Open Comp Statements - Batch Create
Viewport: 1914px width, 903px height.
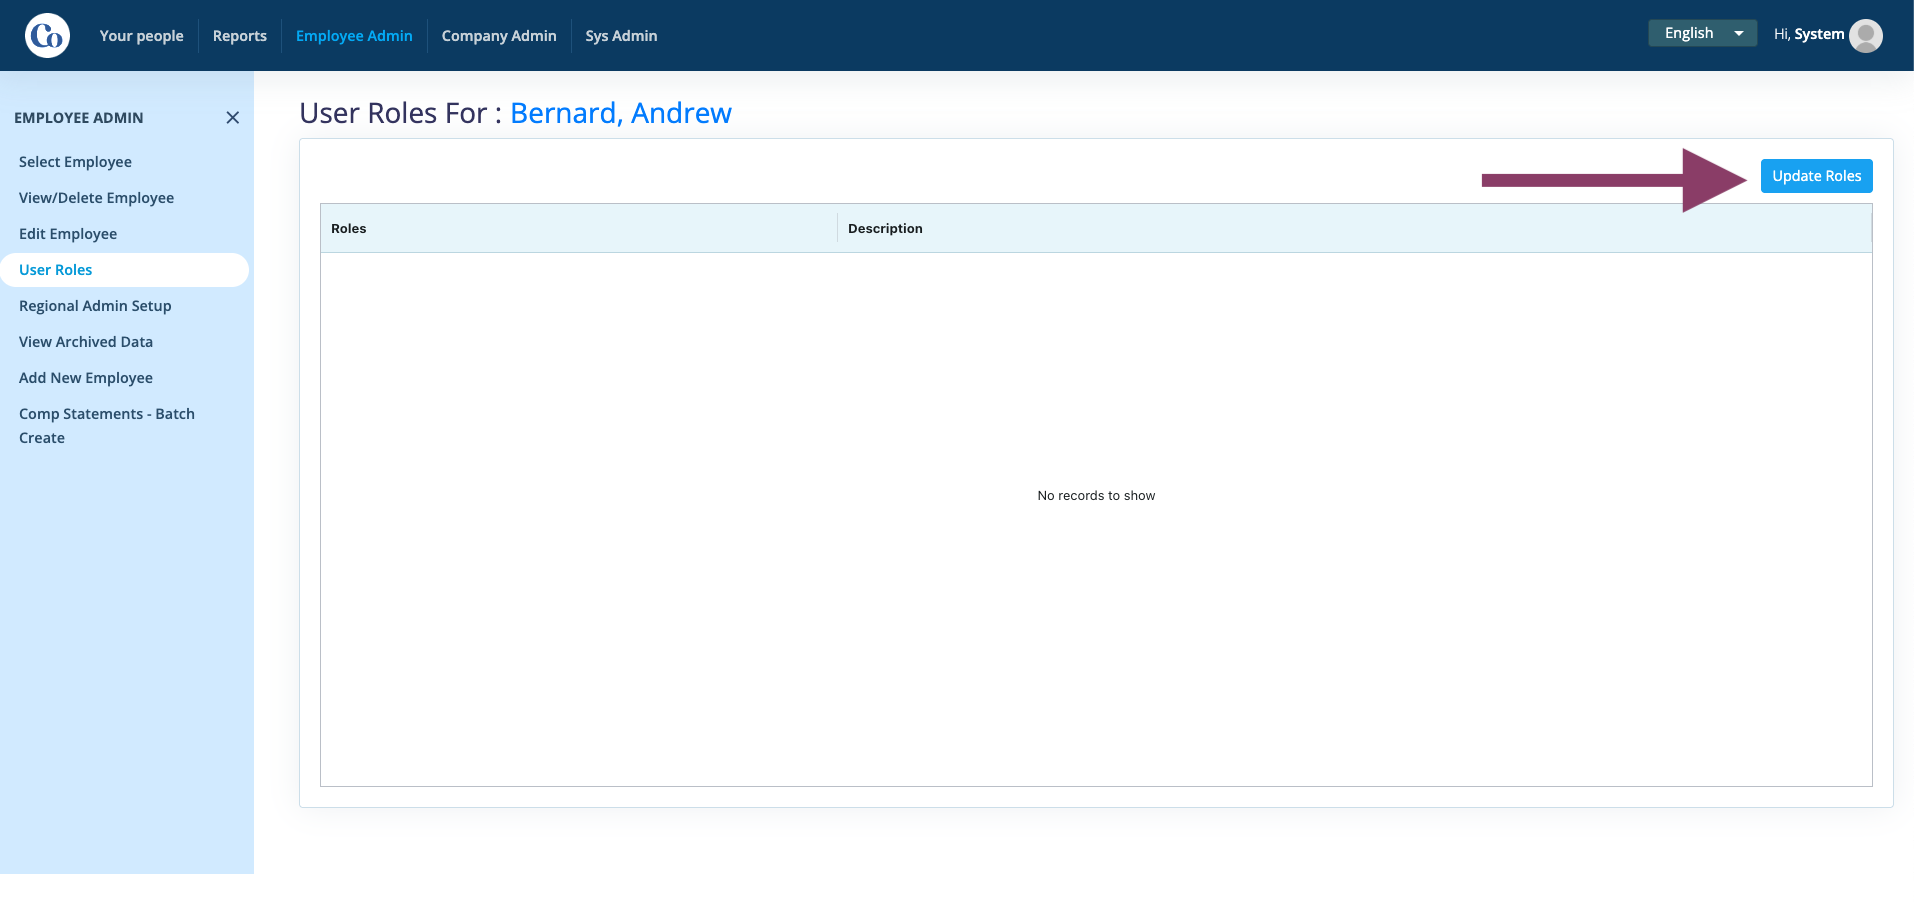[x=107, y=426]
